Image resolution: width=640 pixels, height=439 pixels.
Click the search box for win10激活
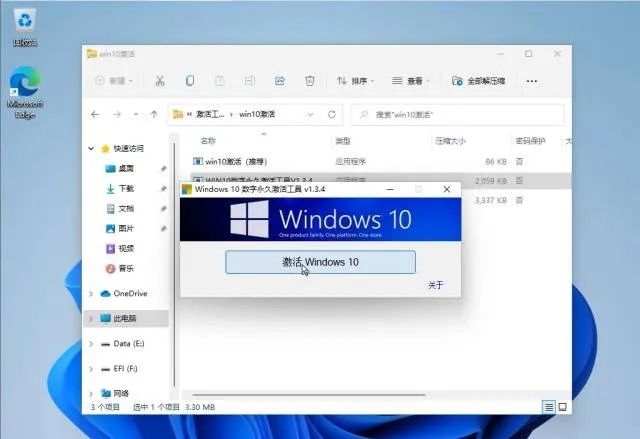[x=458, y=115]
